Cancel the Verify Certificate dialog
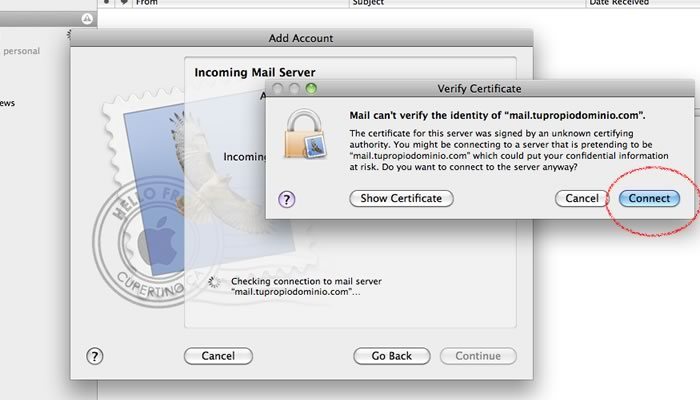The height and width of the screenshot is (400, 700). pyautogui.click(x=582, y=198)
